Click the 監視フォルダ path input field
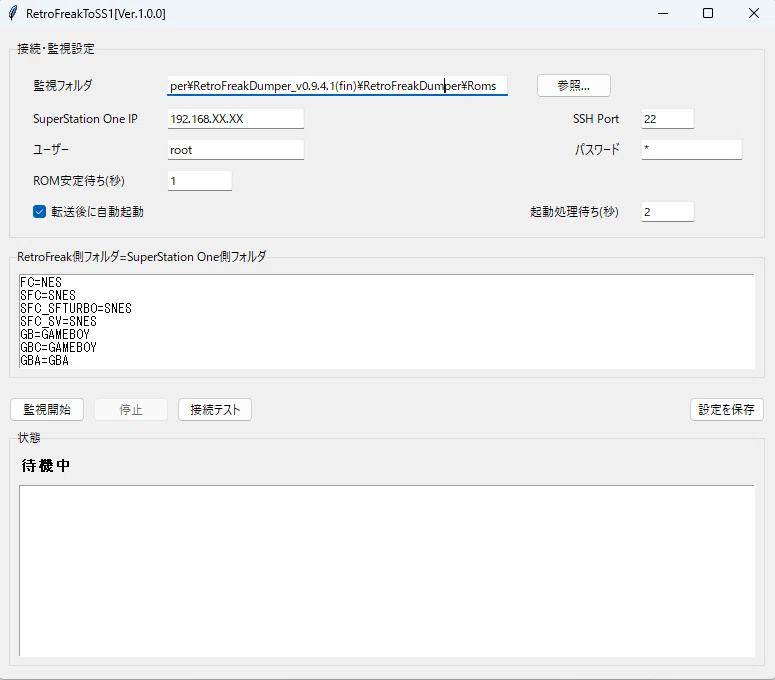Screen dimensions: 775x680 click(x=337, y=85)
